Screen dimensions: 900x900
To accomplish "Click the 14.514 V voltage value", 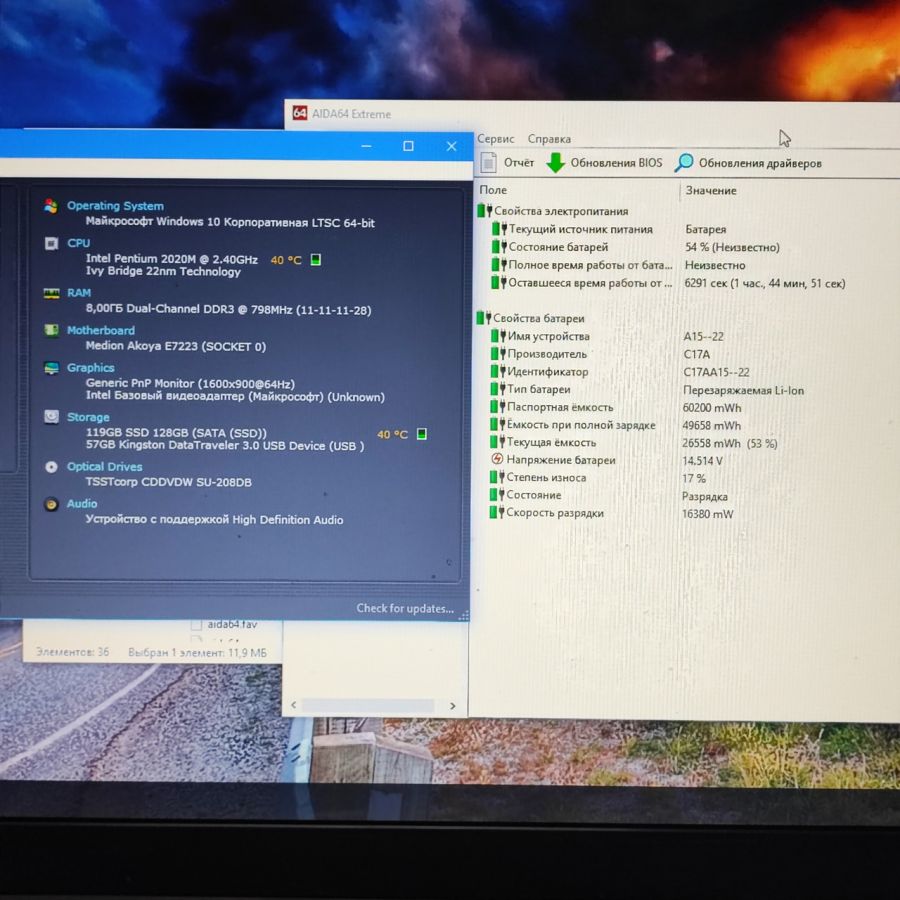I will click(x=702, y=460).
